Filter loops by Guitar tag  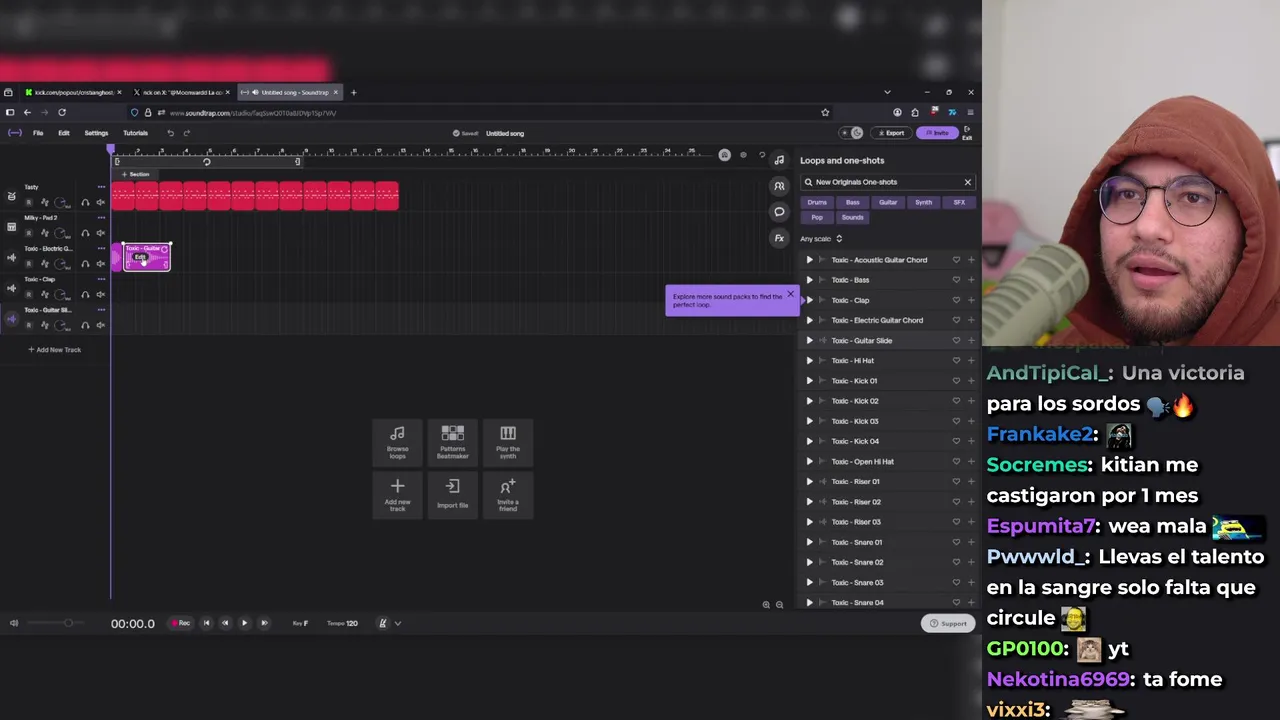coord(888,202)
